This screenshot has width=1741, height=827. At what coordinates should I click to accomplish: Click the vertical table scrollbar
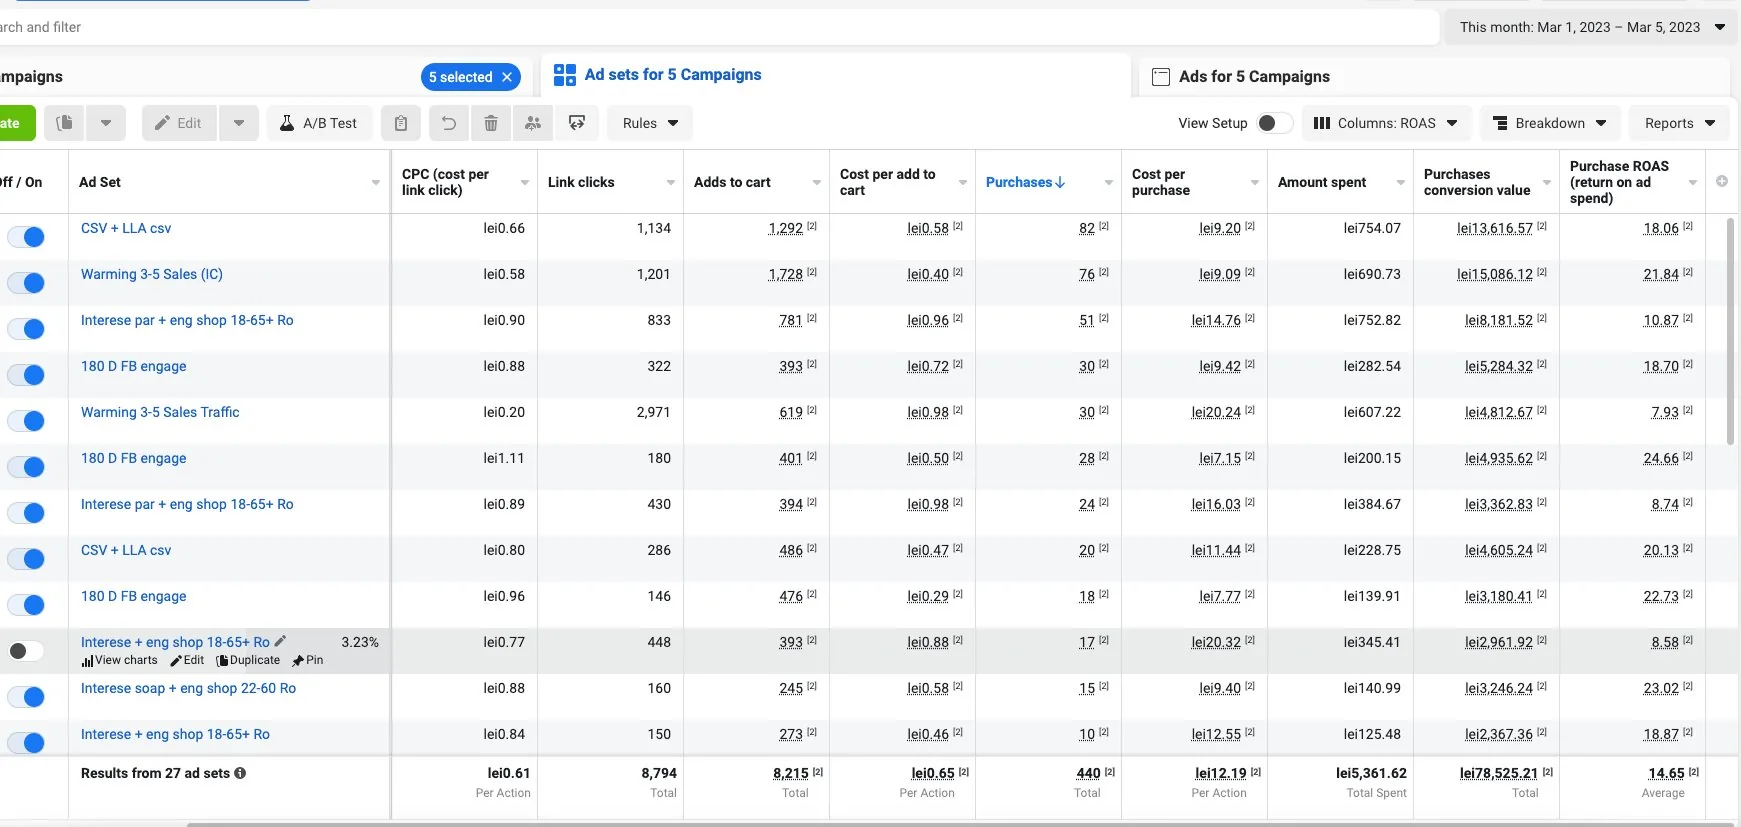(x=1731, y=330)
